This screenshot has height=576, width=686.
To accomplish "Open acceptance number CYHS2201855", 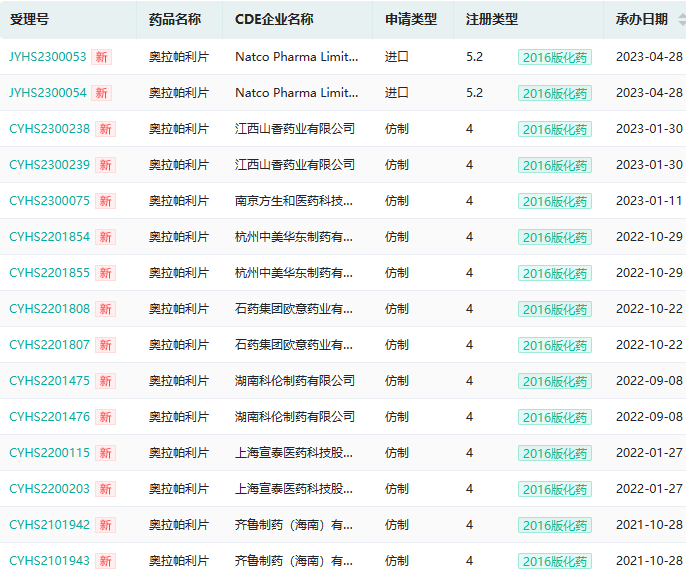I will click(x=49, y=273).
